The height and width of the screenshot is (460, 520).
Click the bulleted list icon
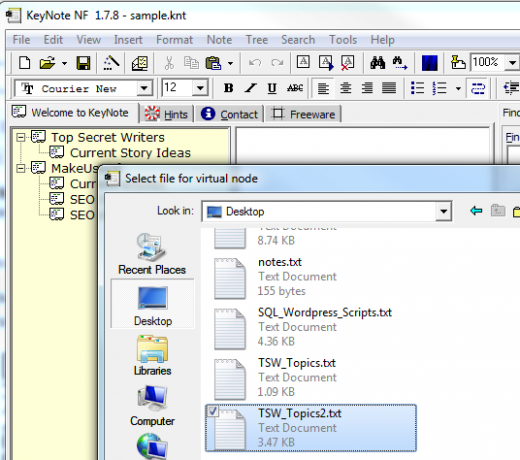pos(417,88)
